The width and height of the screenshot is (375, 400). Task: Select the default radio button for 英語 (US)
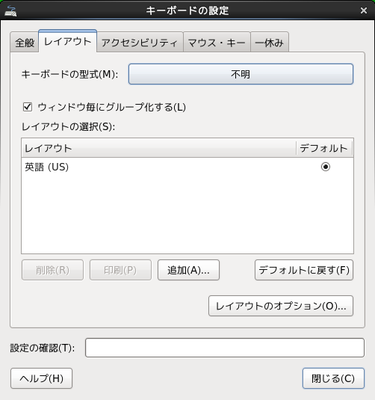pos(325,167)
